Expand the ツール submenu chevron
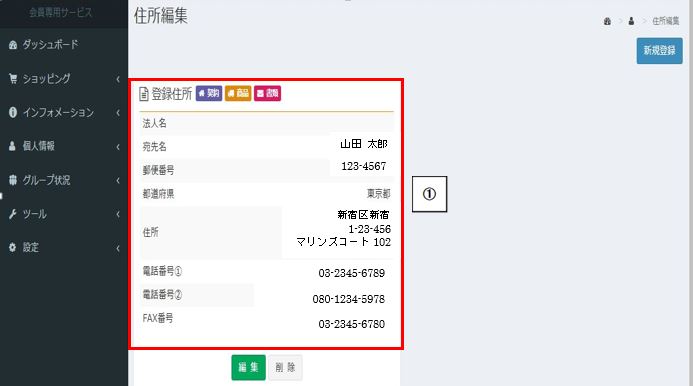693x386 pixels. coord(118,214)
